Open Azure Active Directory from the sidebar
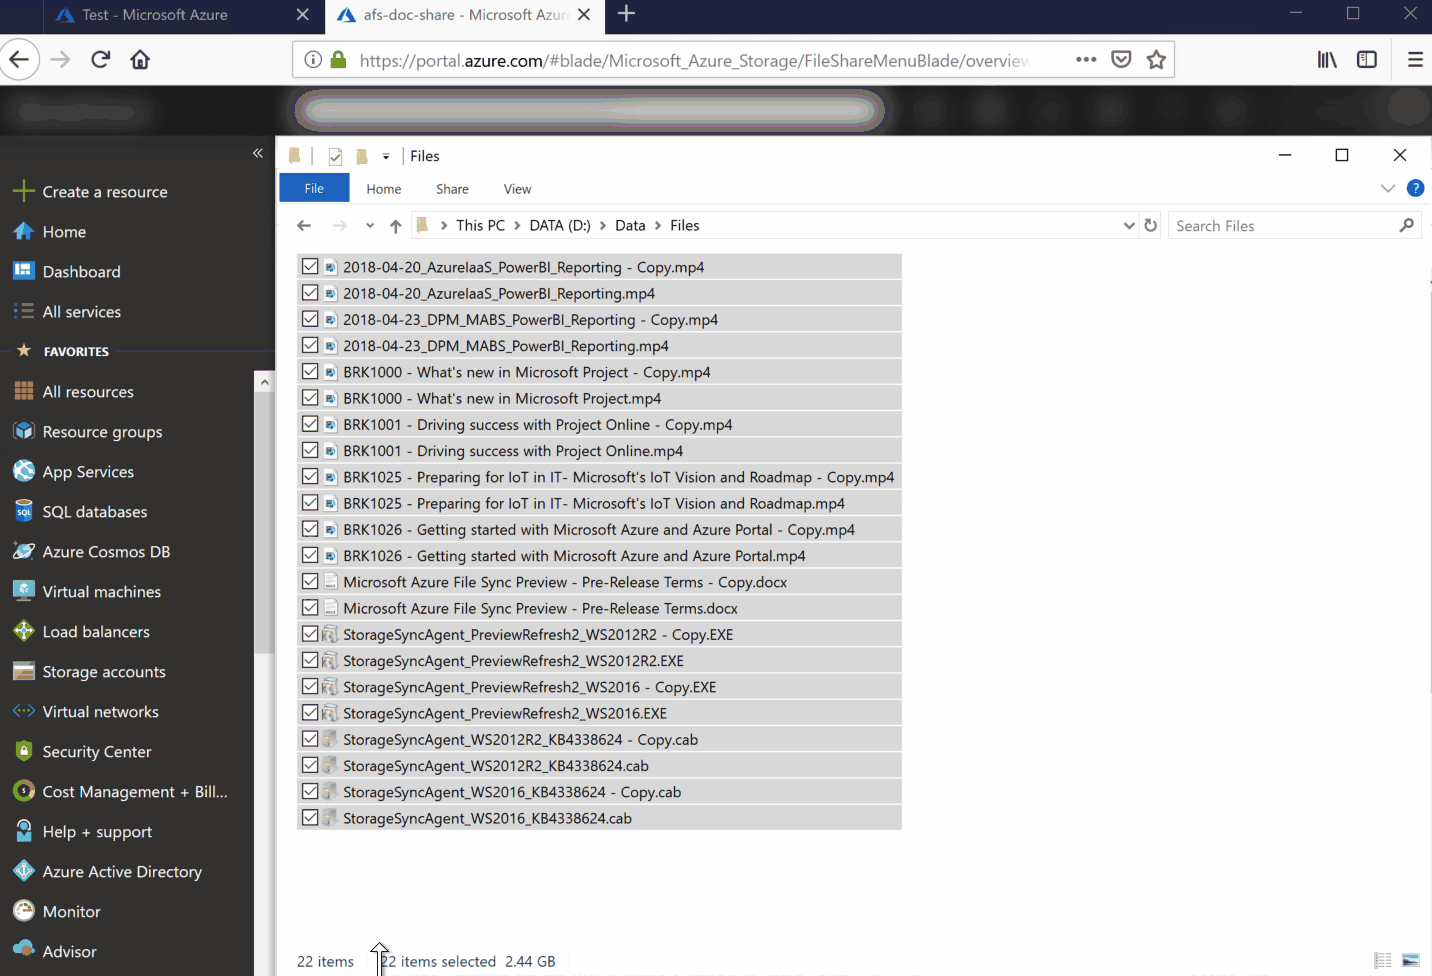 [x=121, y=871]
